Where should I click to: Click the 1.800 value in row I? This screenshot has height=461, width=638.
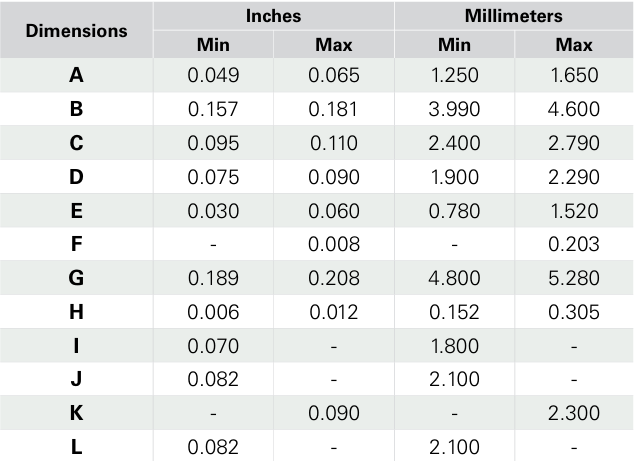click(x=454, y=347)
